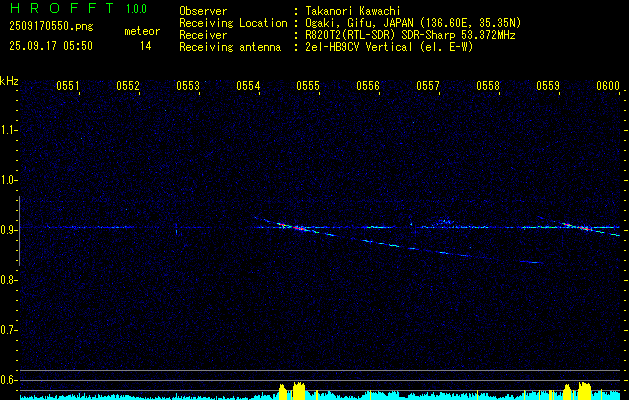
Task: Click the kHz axis unit label
Action: (9, 81)
